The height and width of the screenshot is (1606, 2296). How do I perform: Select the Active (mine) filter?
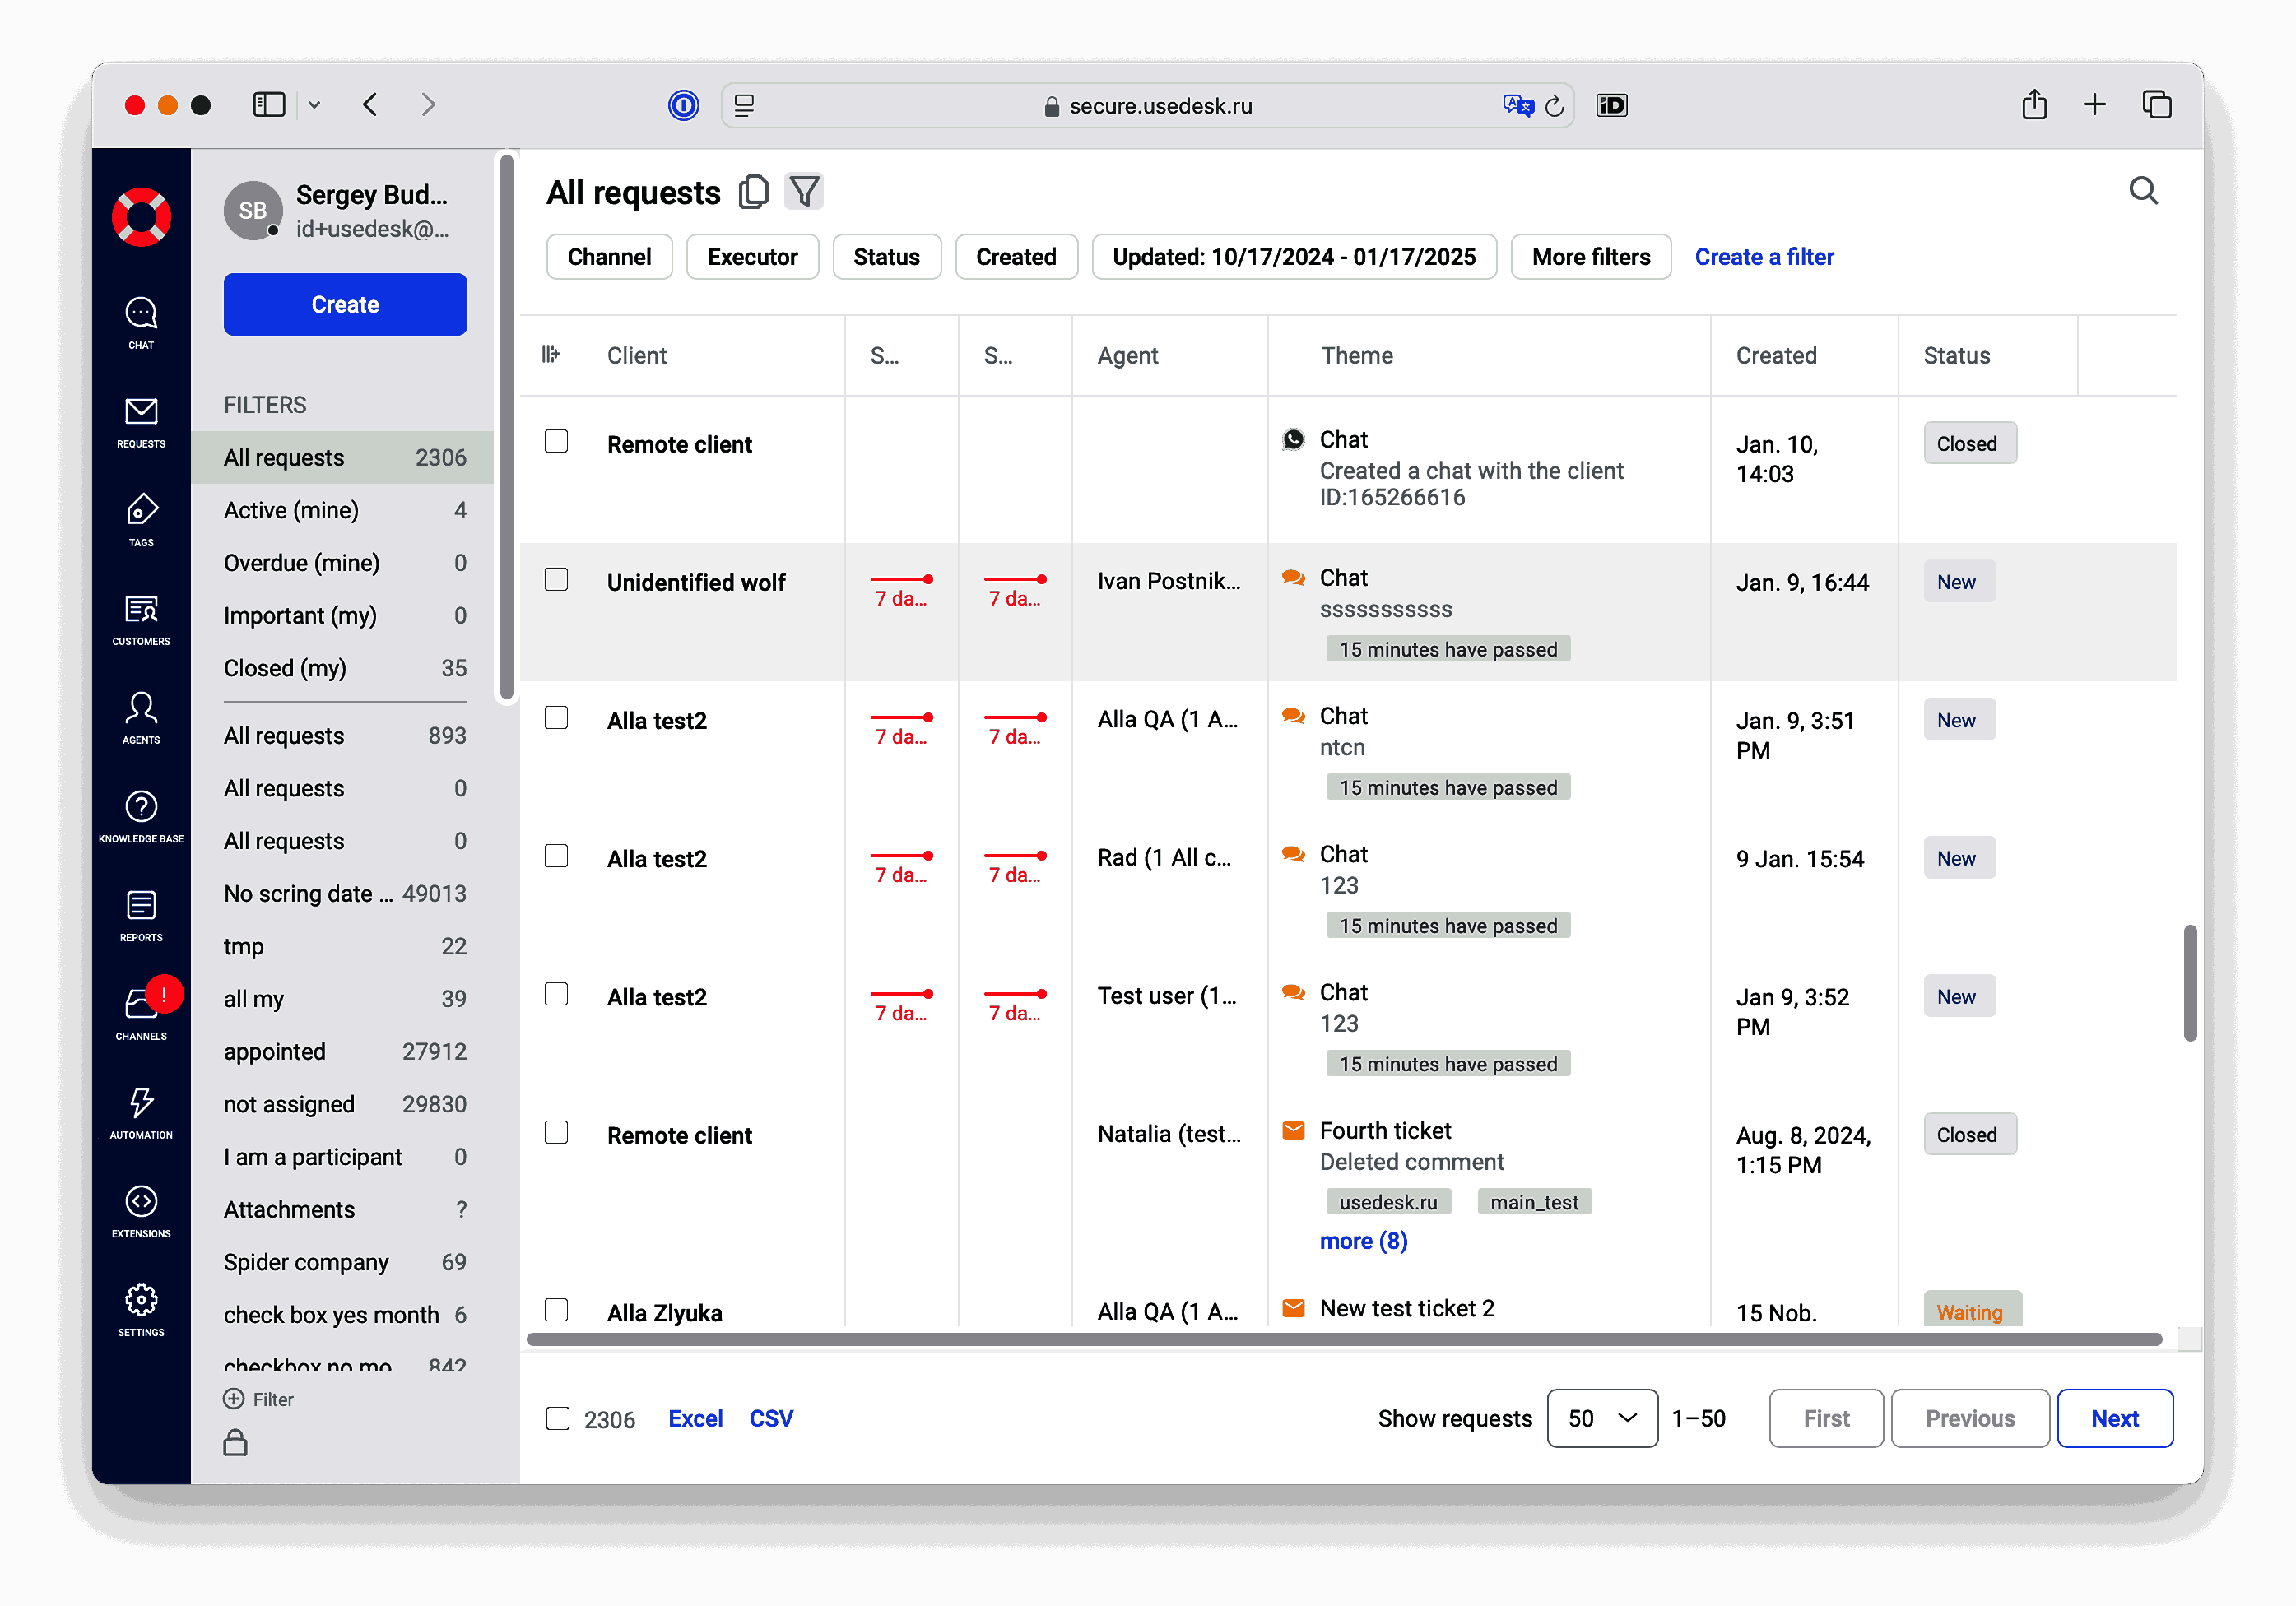tap(291, 510)
